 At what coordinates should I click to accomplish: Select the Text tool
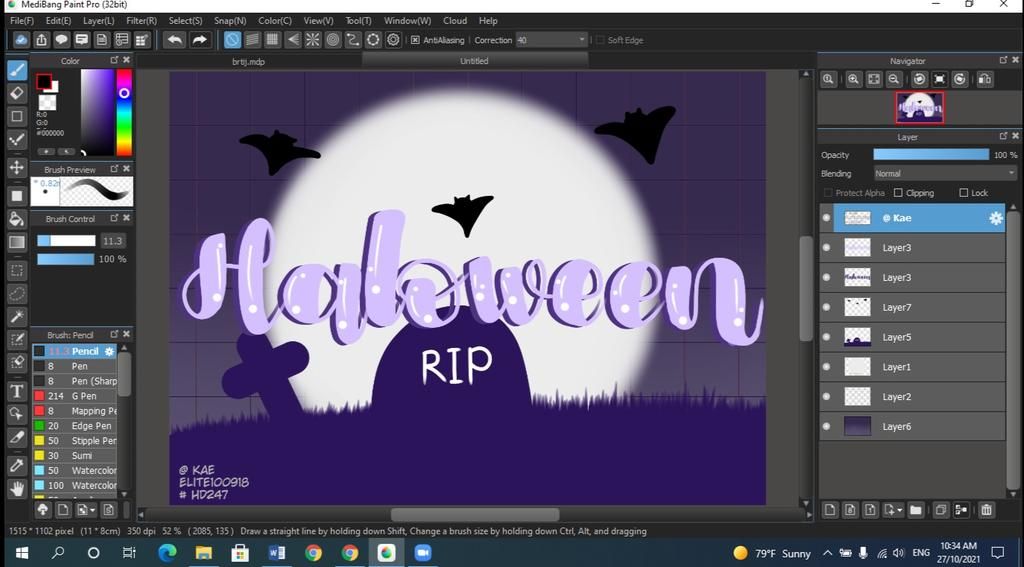(x=17, y=391)
